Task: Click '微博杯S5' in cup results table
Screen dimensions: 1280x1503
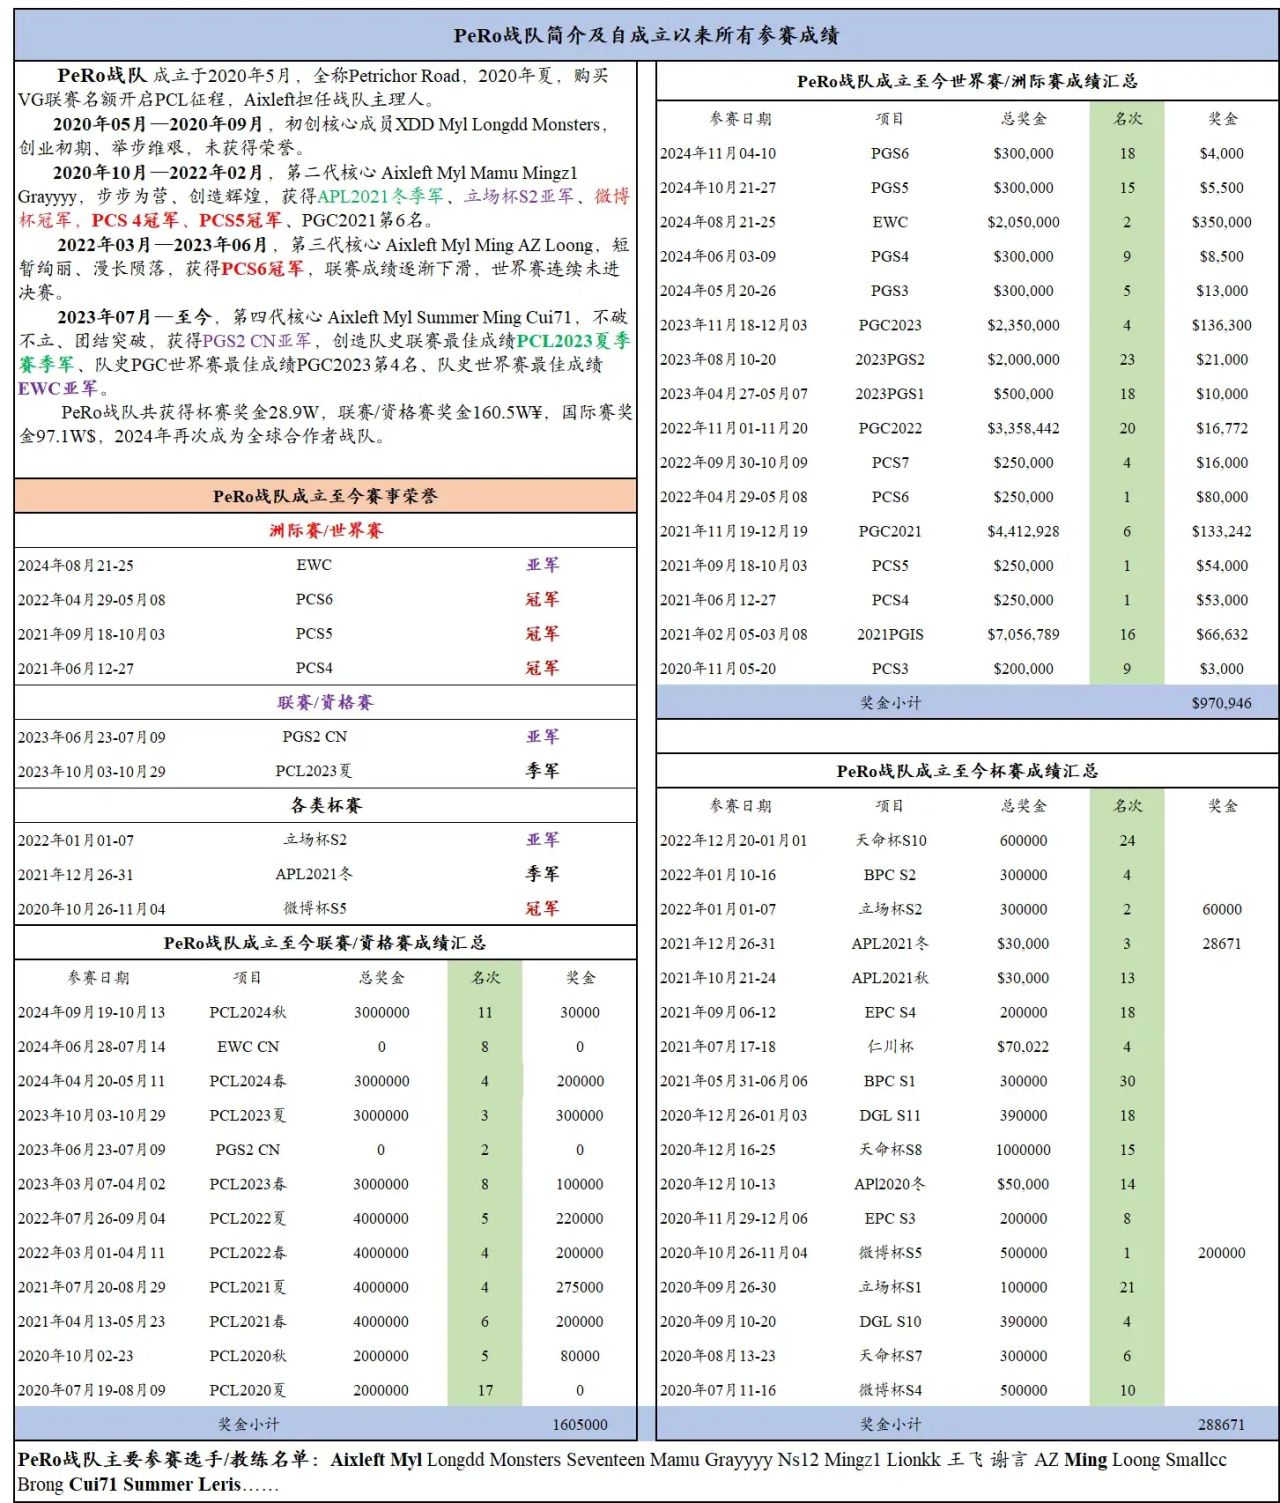Action: click(890, 1253)
